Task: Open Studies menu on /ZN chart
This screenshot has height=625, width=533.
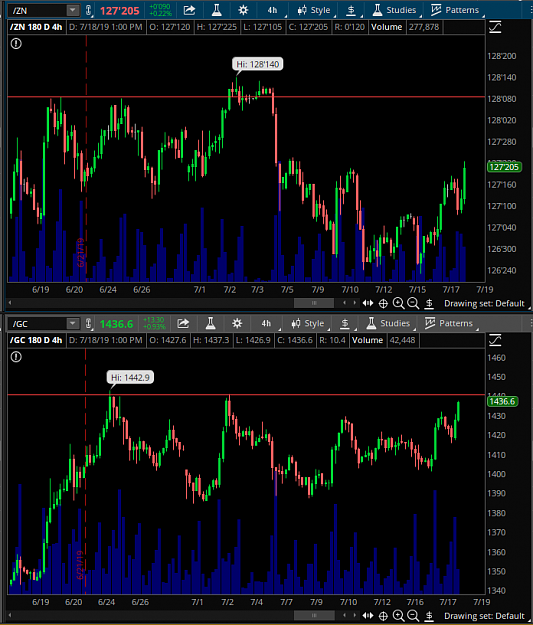Action: click(394, 10)
